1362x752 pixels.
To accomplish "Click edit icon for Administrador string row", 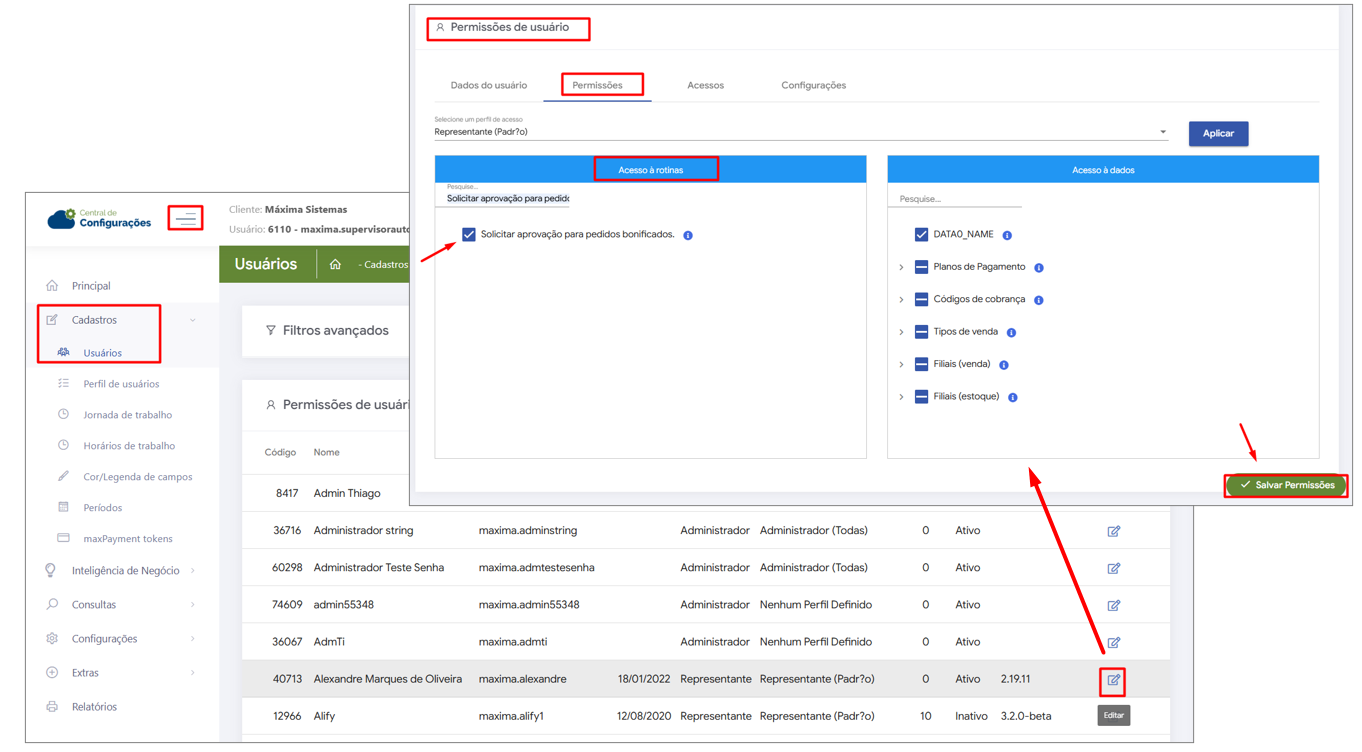I will pyautogui.click(x=1113, y=531).
